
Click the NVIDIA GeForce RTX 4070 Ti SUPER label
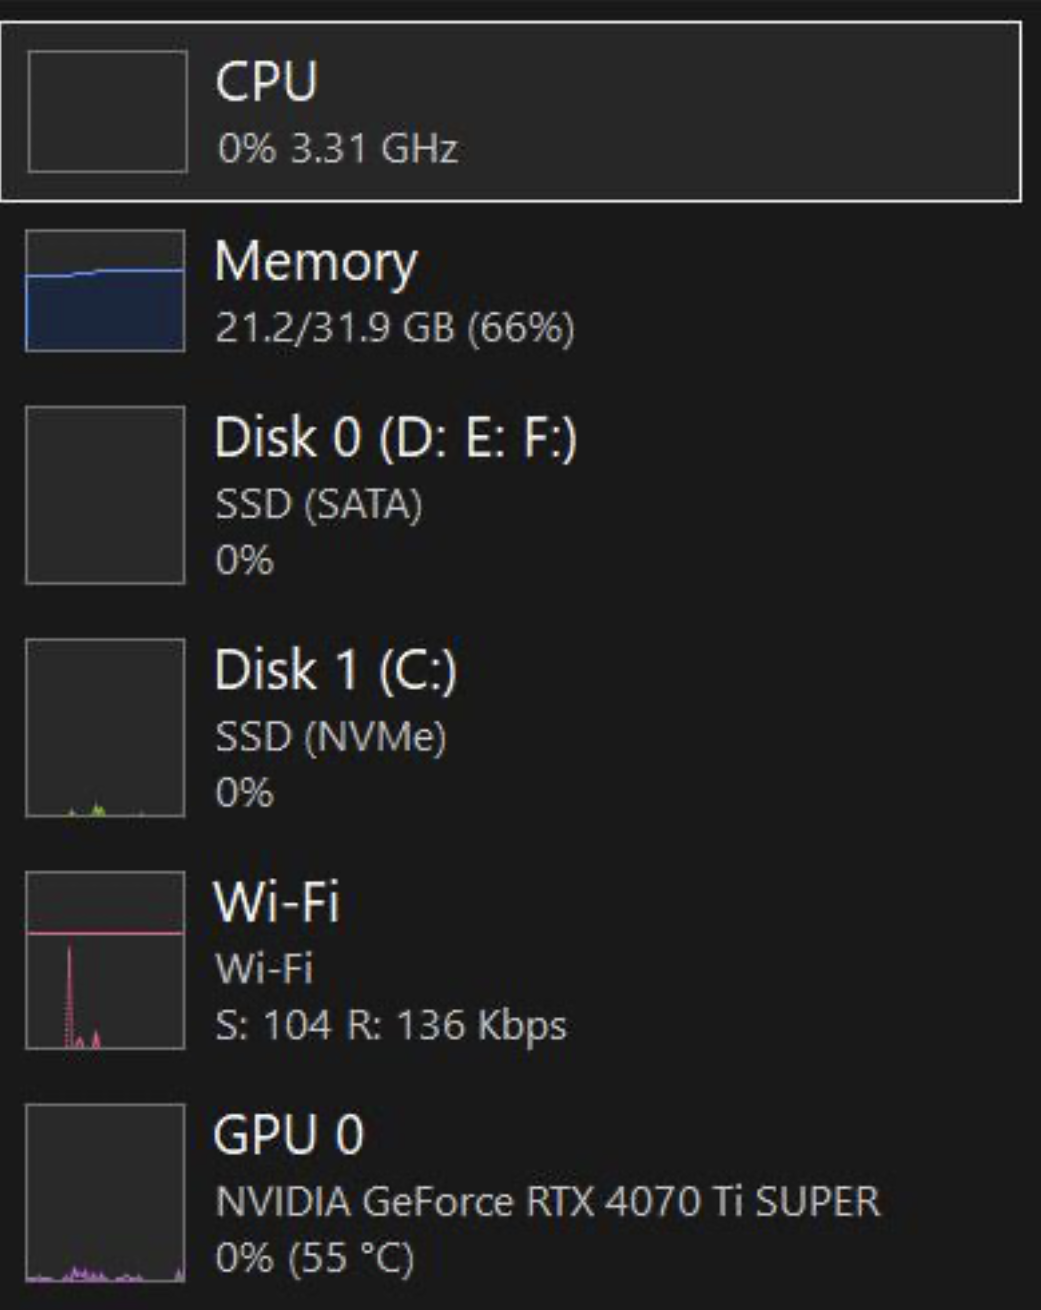click(548, 1201)
